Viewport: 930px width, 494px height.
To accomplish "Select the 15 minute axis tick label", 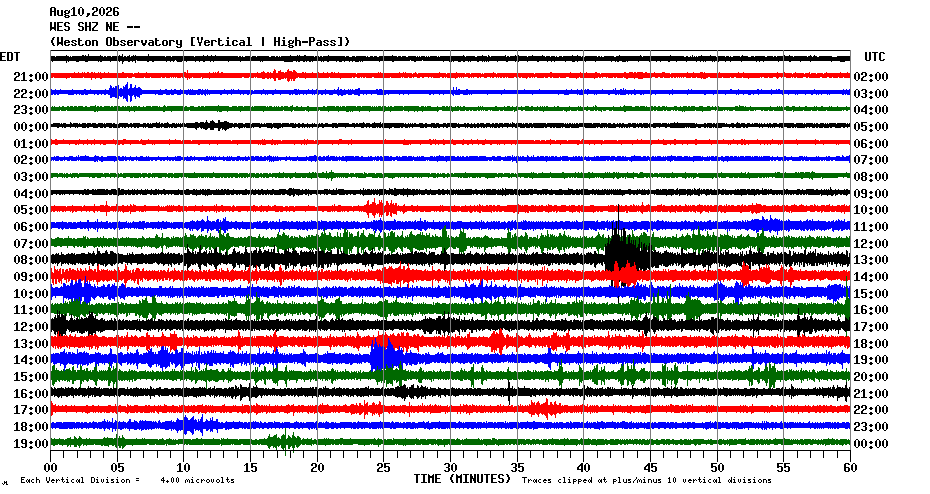I will pos(250,468).
